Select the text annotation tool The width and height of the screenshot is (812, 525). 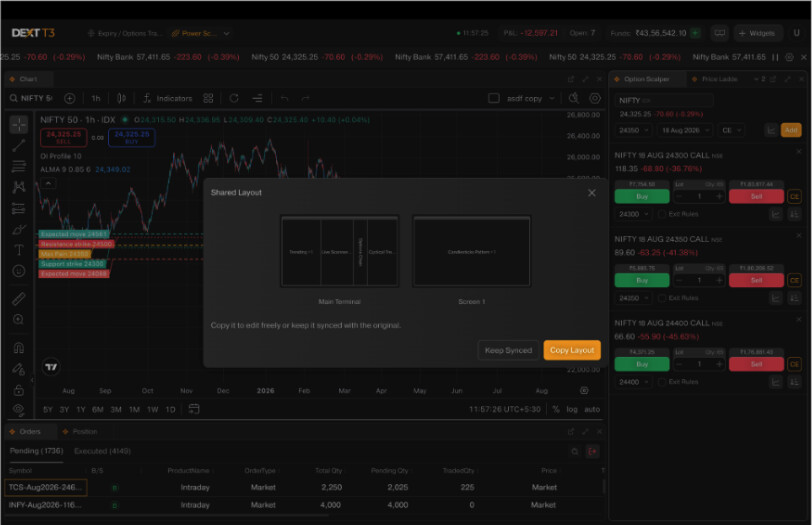19,250
